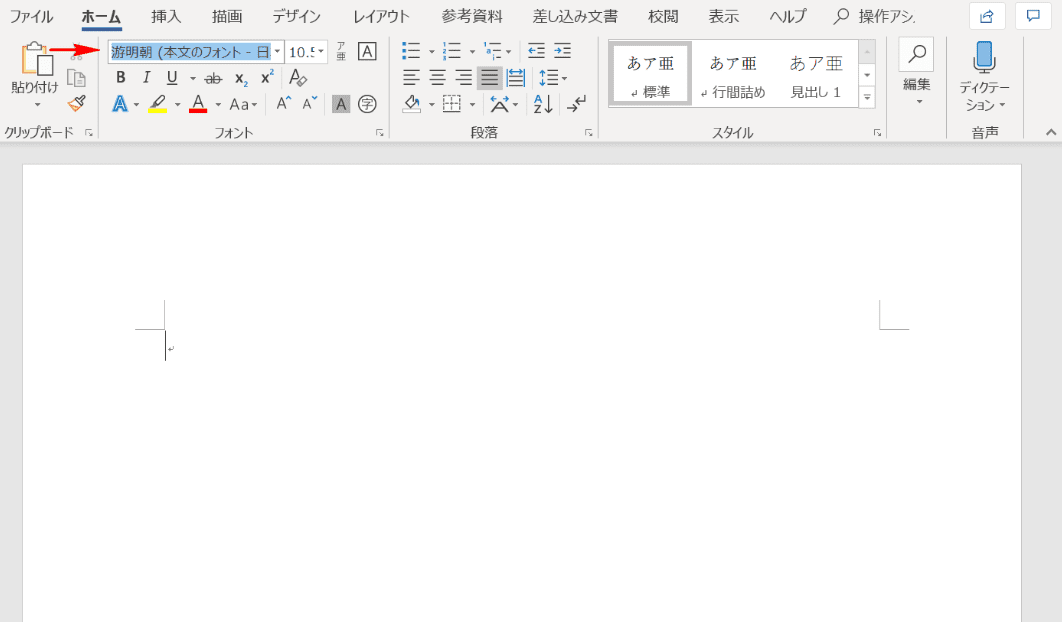Viewport: 1062px width, 622px height.
Task: Switch to the 校閲 tab
Action: (662, 16)
